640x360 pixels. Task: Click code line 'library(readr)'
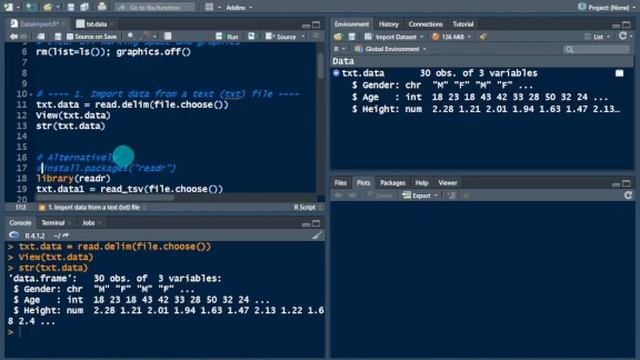tap(73, 178)
